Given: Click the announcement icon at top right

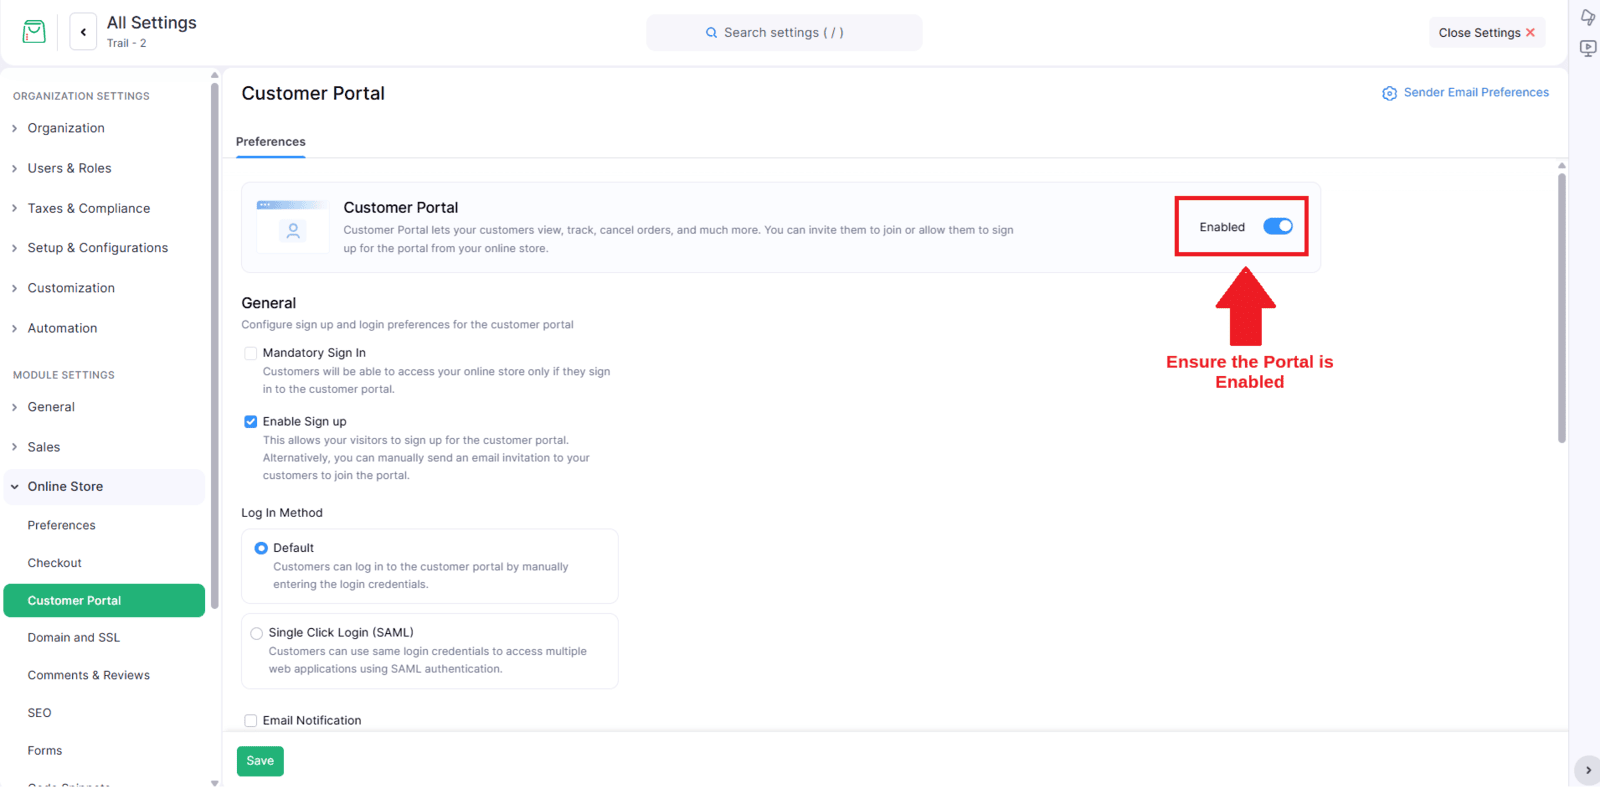Looking at the screenshot, I should pos(1587,17).
